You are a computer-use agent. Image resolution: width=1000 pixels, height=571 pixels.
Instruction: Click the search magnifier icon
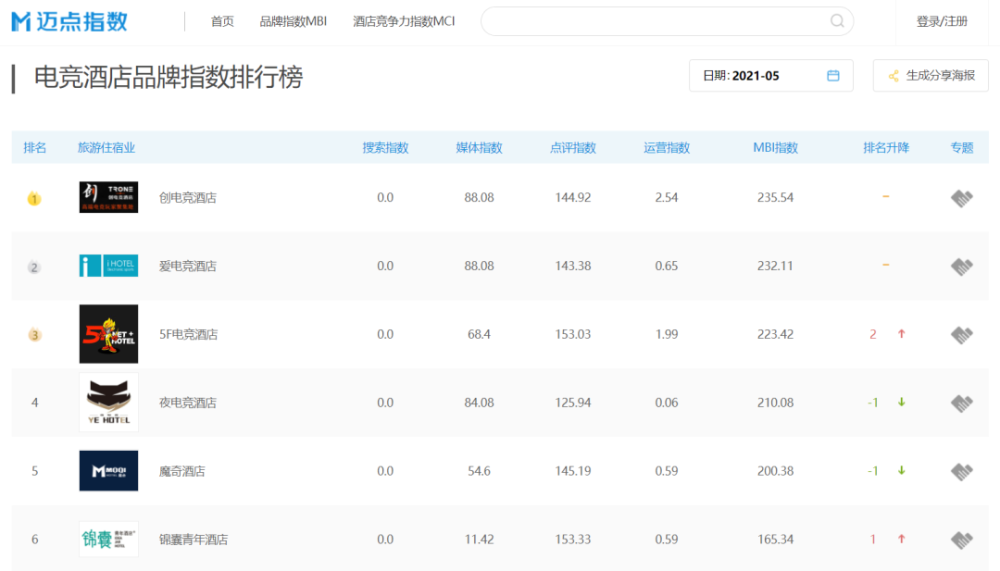837,21
